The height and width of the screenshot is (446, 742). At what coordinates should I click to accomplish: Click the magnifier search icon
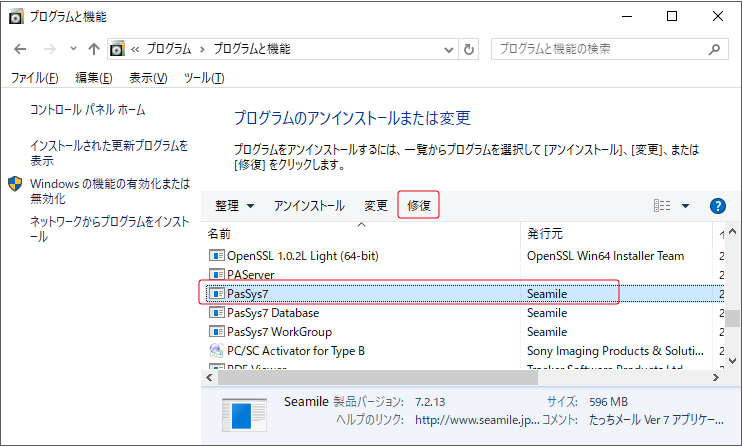[x=714, y=49]
